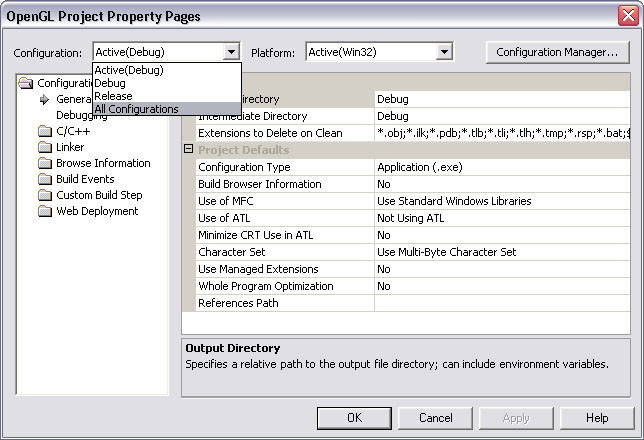This screenshot has height=440, width=644.
Task: Click the folder icon beside C/C++
Action: [x=45, y=131]
